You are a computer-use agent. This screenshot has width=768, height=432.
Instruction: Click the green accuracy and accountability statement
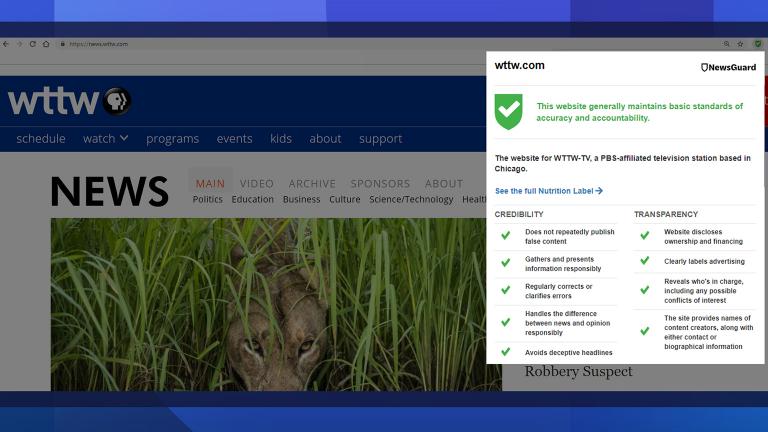(639, 112)
